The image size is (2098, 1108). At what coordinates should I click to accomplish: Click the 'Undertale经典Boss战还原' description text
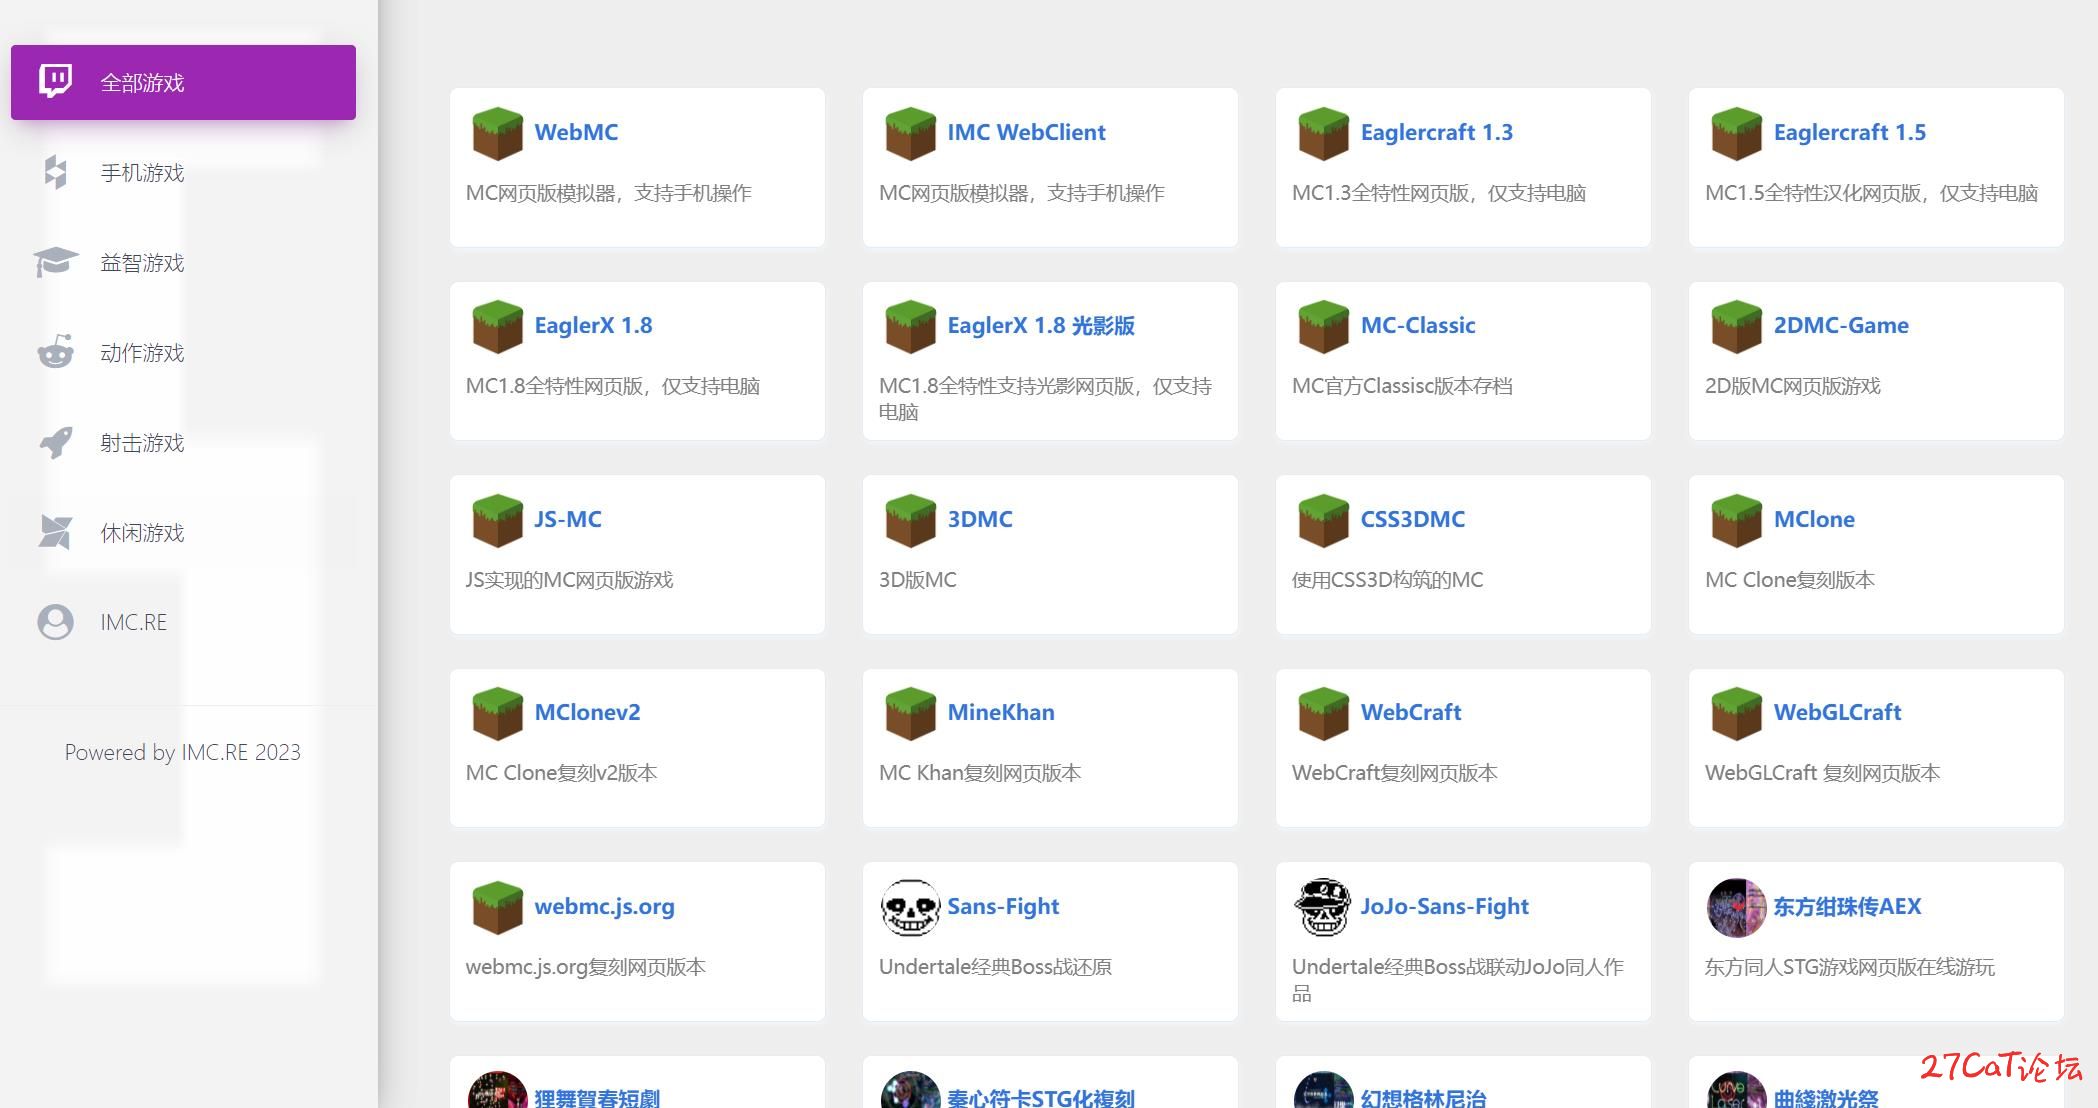click(995, 967)
